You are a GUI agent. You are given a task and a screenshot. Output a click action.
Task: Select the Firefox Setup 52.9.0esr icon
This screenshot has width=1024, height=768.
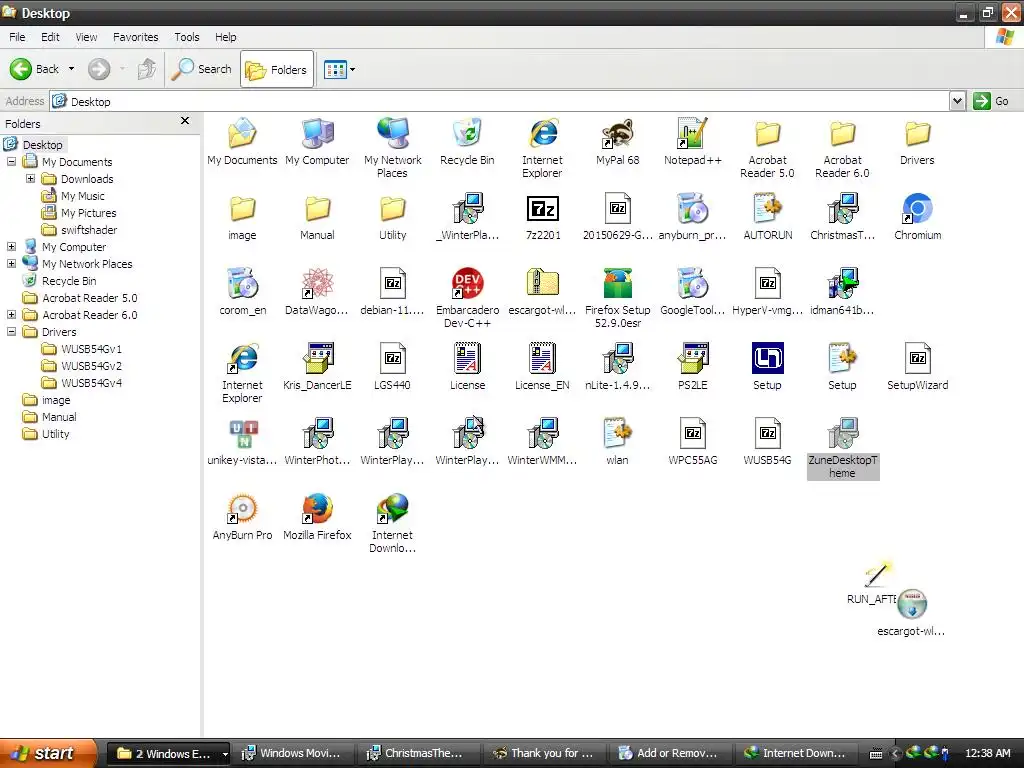[617, 283]
